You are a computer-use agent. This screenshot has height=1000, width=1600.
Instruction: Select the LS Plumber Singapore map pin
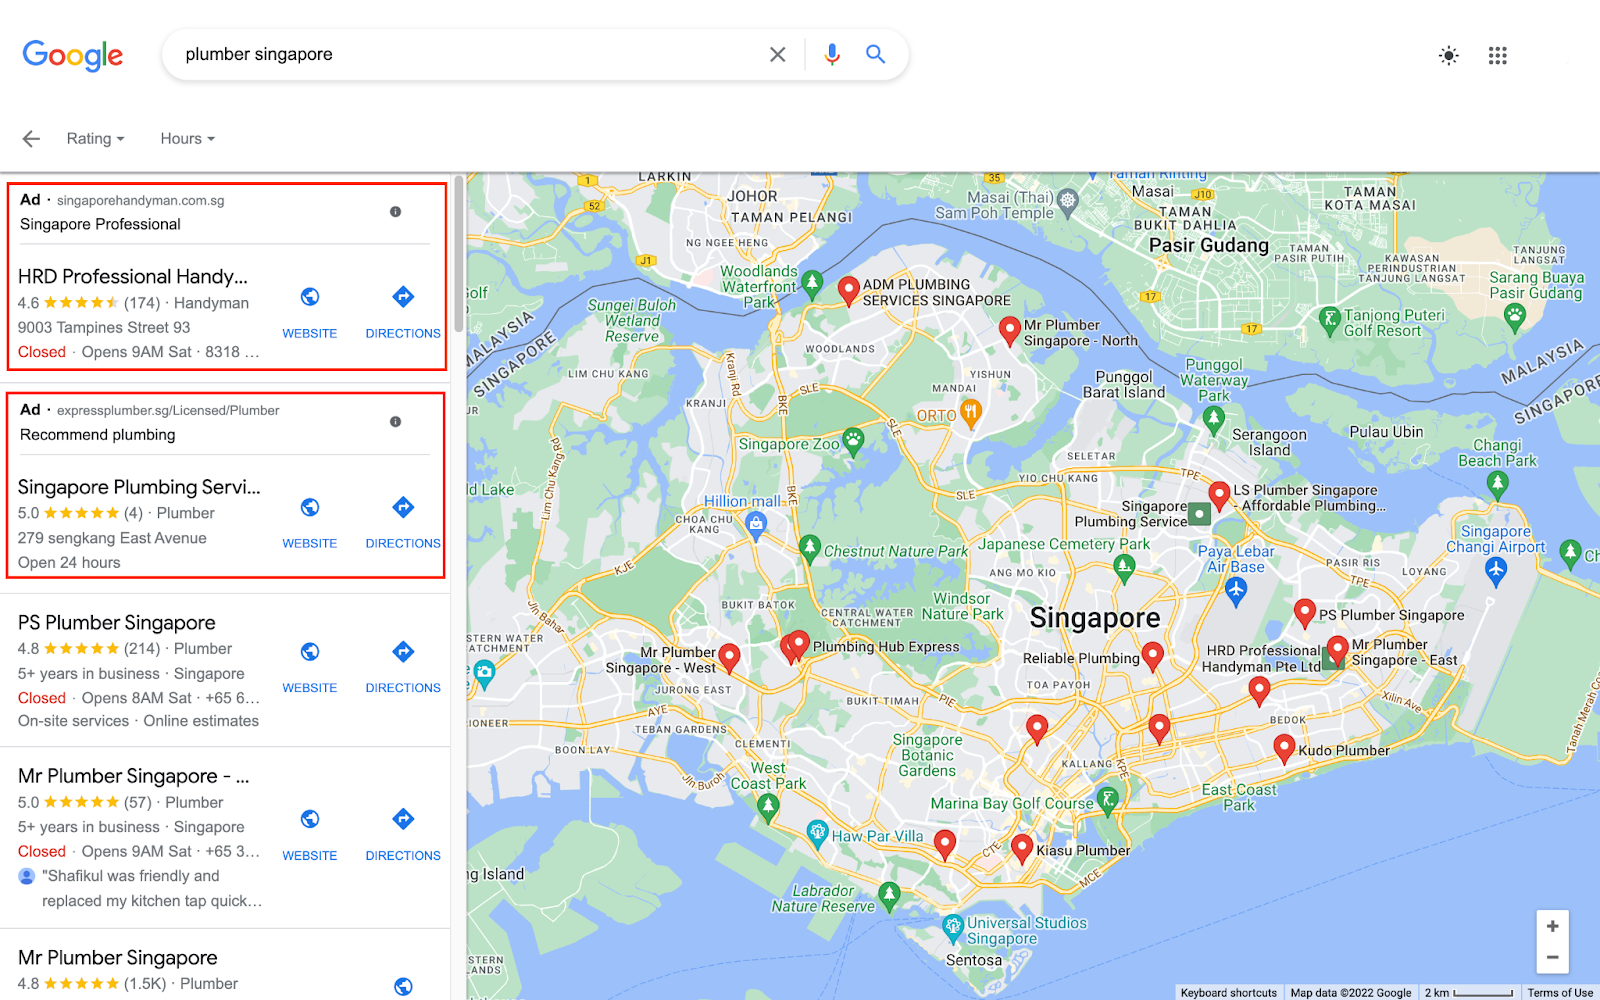click(x=1219, y=495)
